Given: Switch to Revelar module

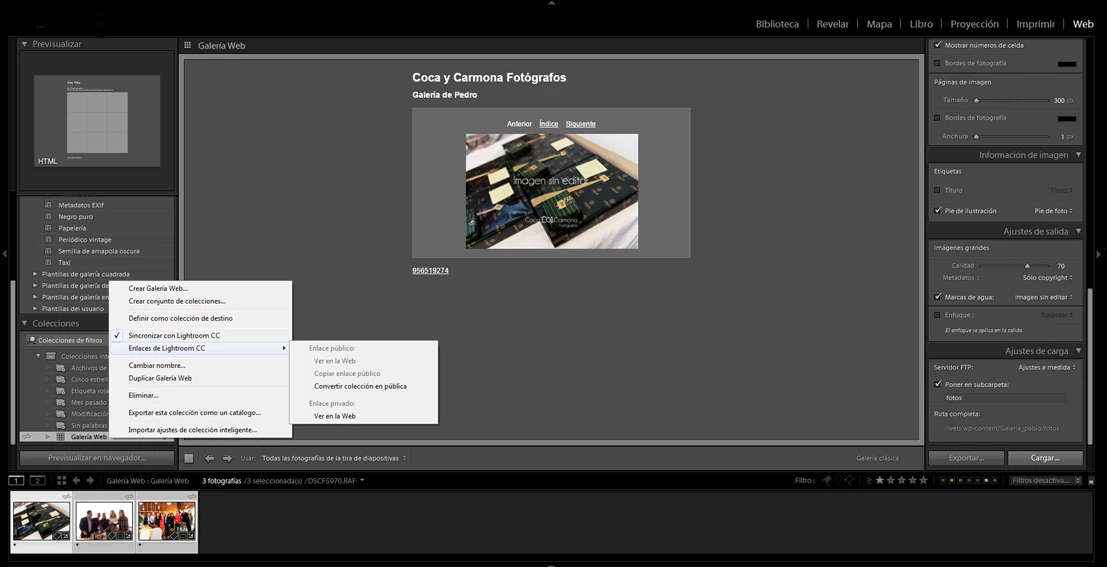Looking at the screenshot, I should click(x=832, y=24).
